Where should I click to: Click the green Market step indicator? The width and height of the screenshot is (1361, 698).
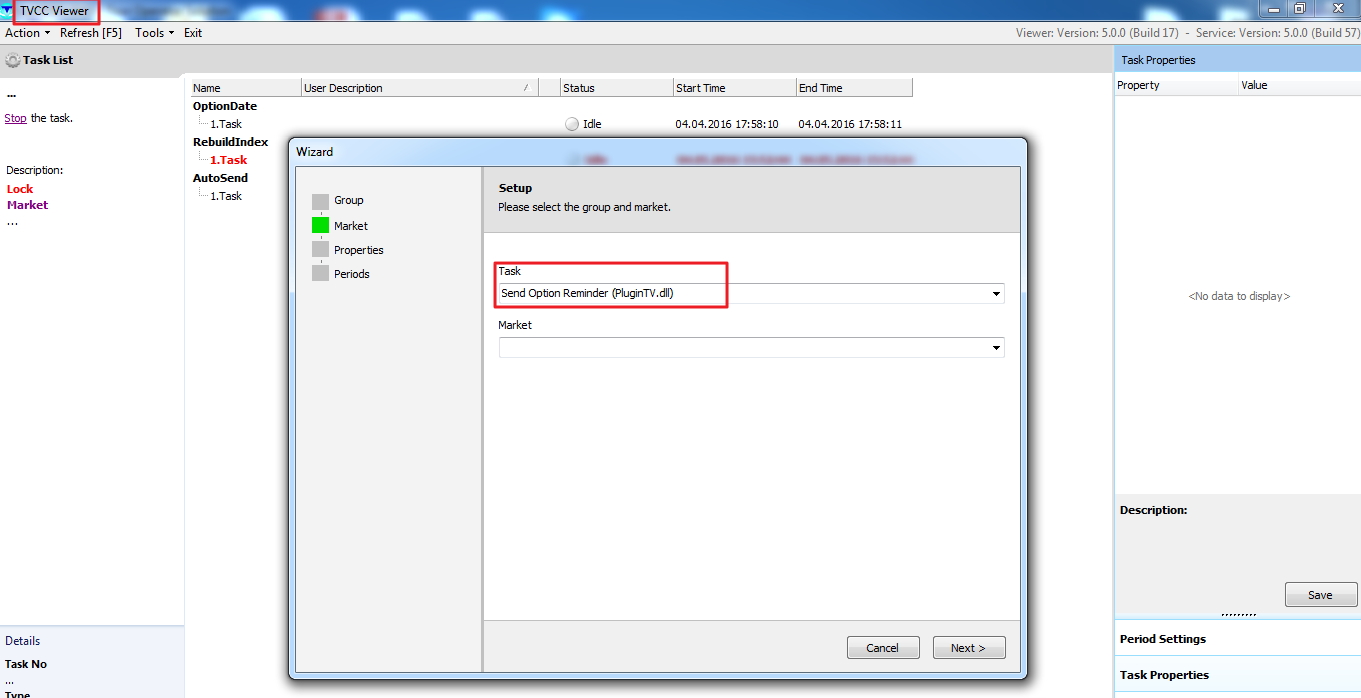tap(320, 226)
